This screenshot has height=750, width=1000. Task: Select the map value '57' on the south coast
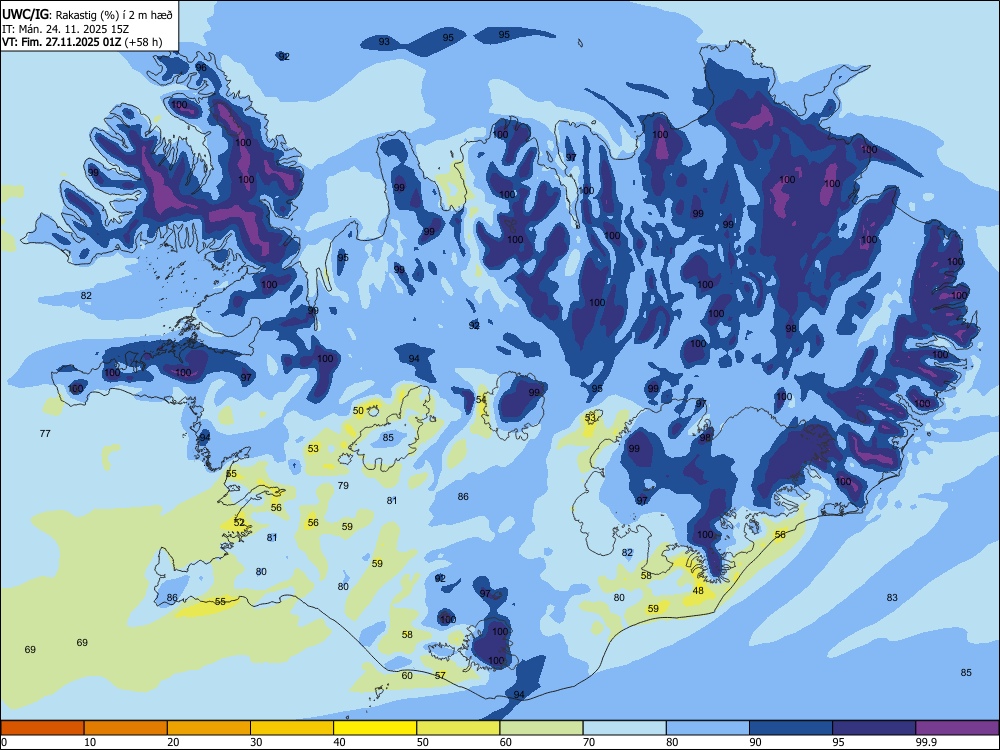click(x=440, y=675)
